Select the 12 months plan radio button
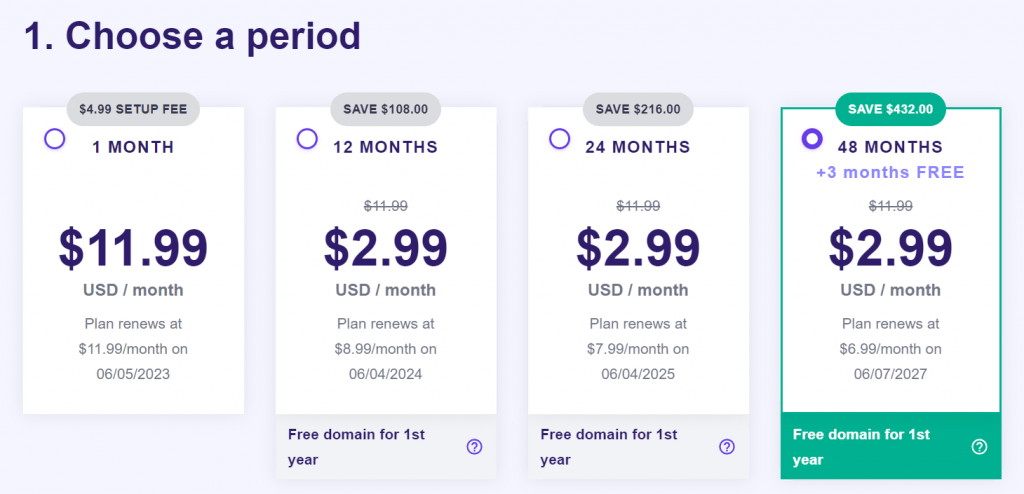The height and width of the screenshot is (494, 1024). point(307,139)
